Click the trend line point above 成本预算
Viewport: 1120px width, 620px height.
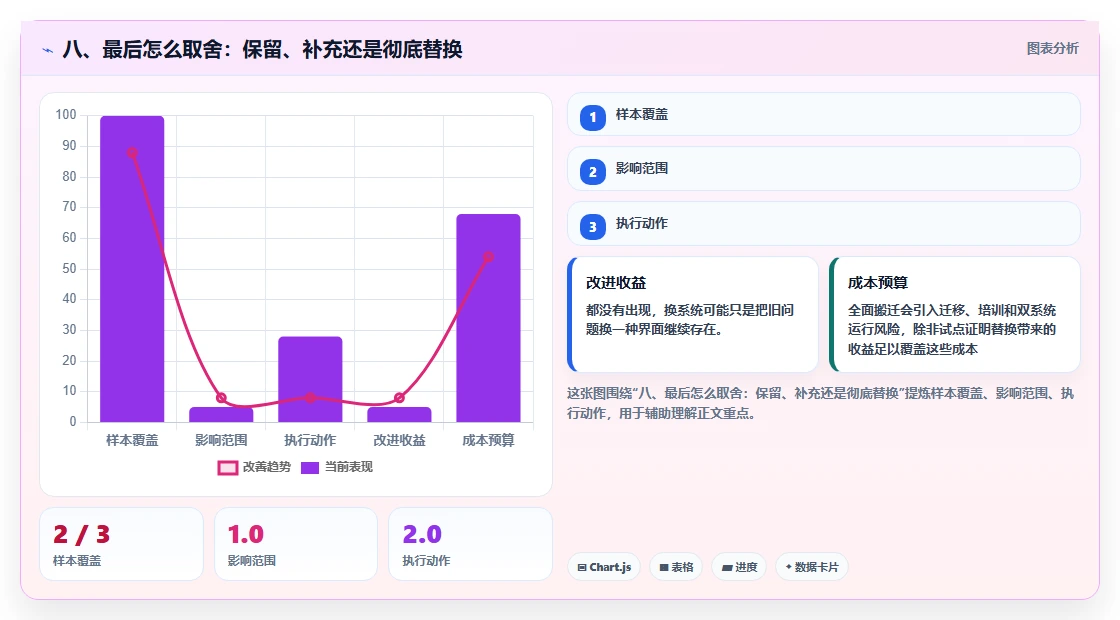489,257
